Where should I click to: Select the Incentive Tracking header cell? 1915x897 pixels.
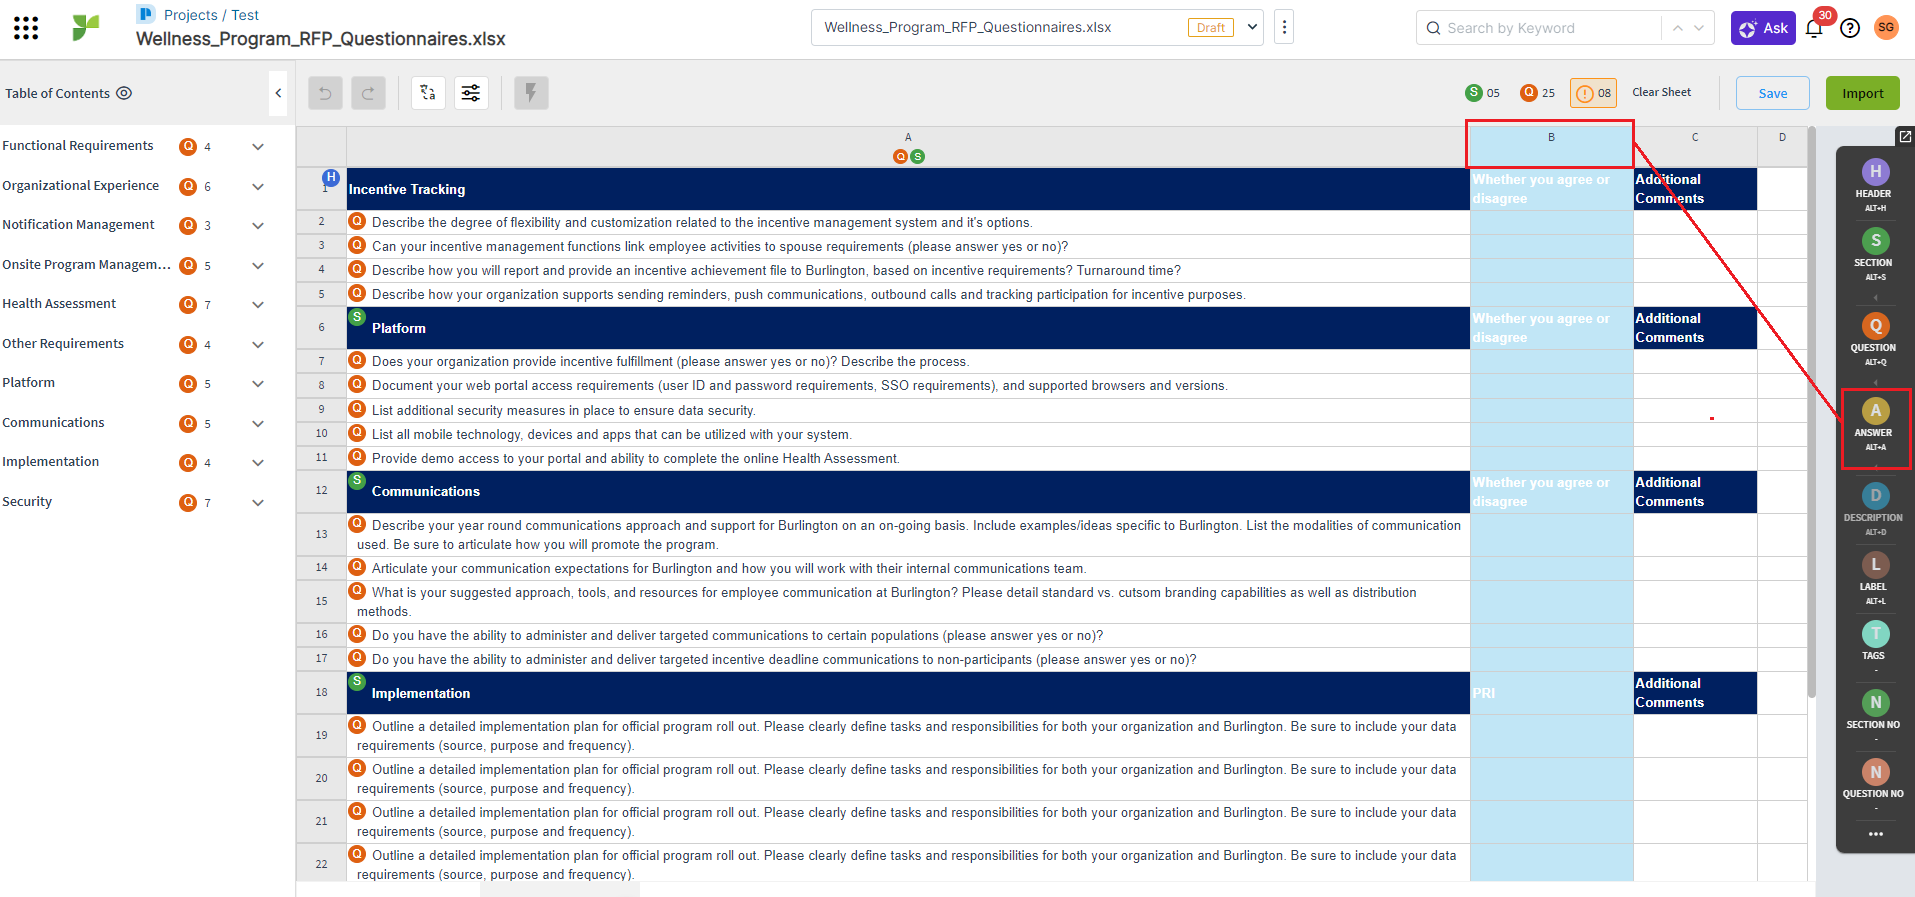[x=908, y=189]
